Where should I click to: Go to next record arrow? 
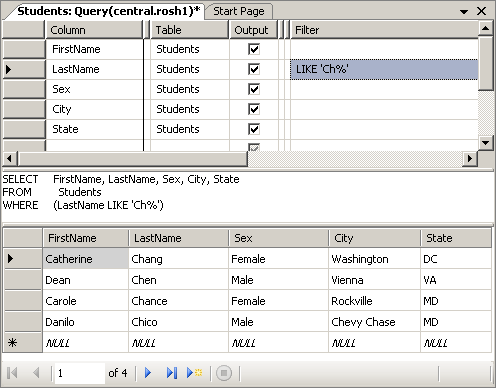pos(148,373)
